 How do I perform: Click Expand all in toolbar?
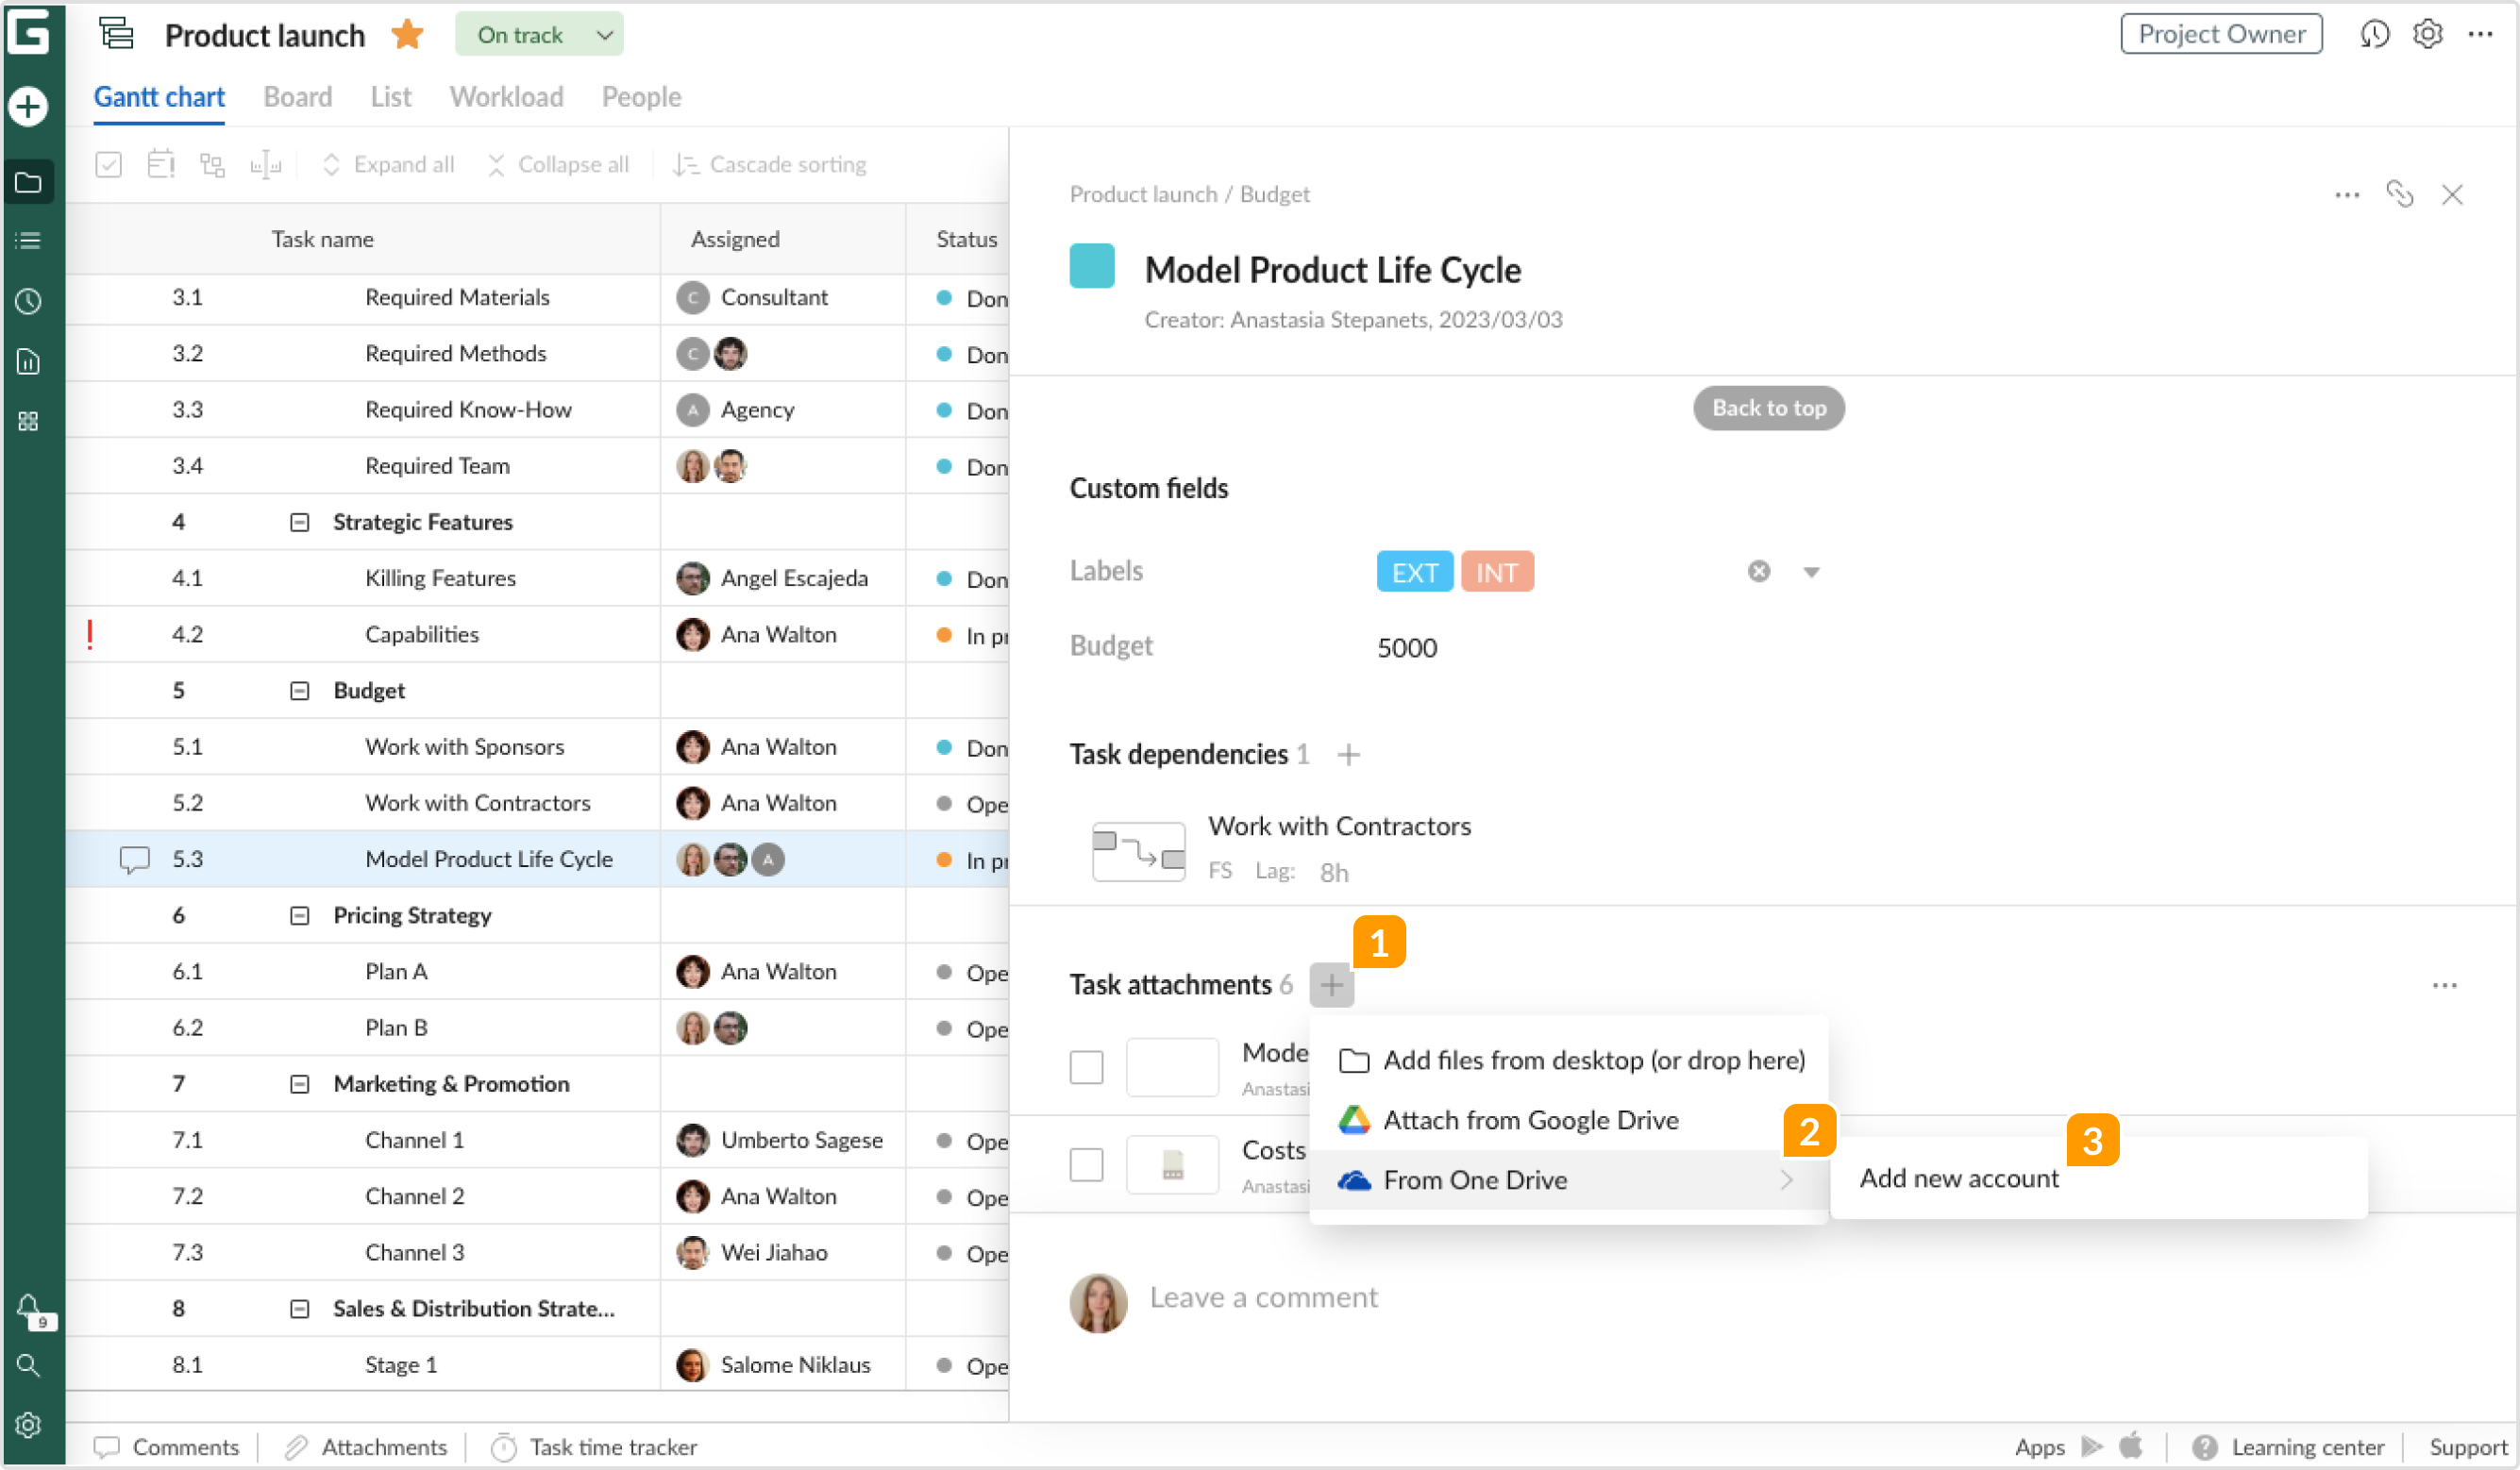[x=386, y=164]
